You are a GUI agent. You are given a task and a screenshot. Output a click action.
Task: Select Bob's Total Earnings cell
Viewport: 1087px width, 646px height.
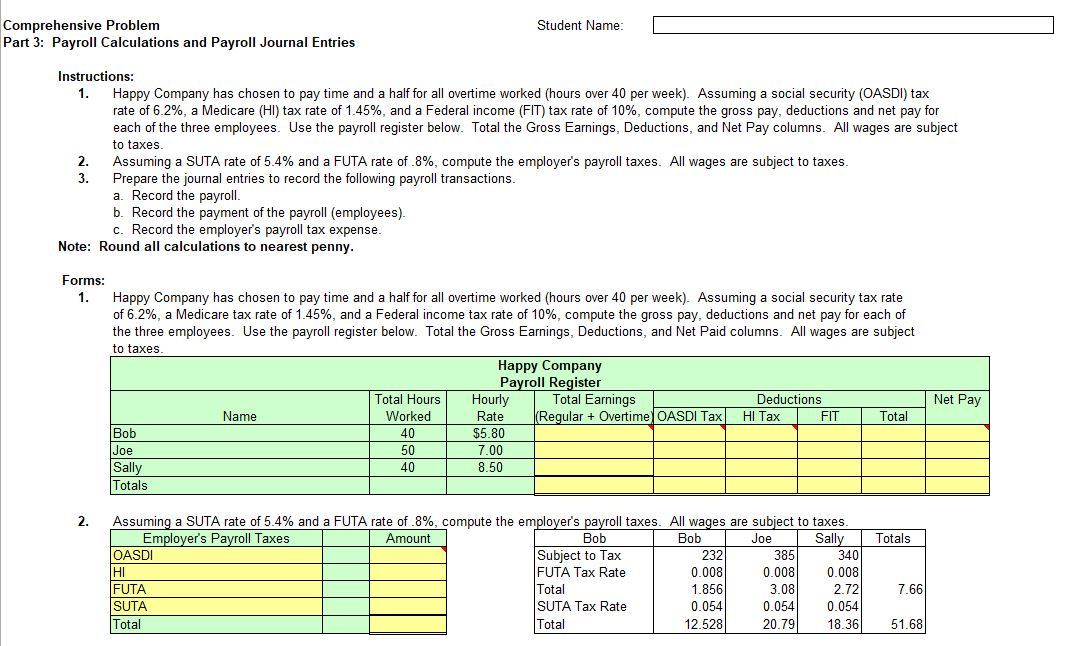pyautogui.click(x=595, y=432)
